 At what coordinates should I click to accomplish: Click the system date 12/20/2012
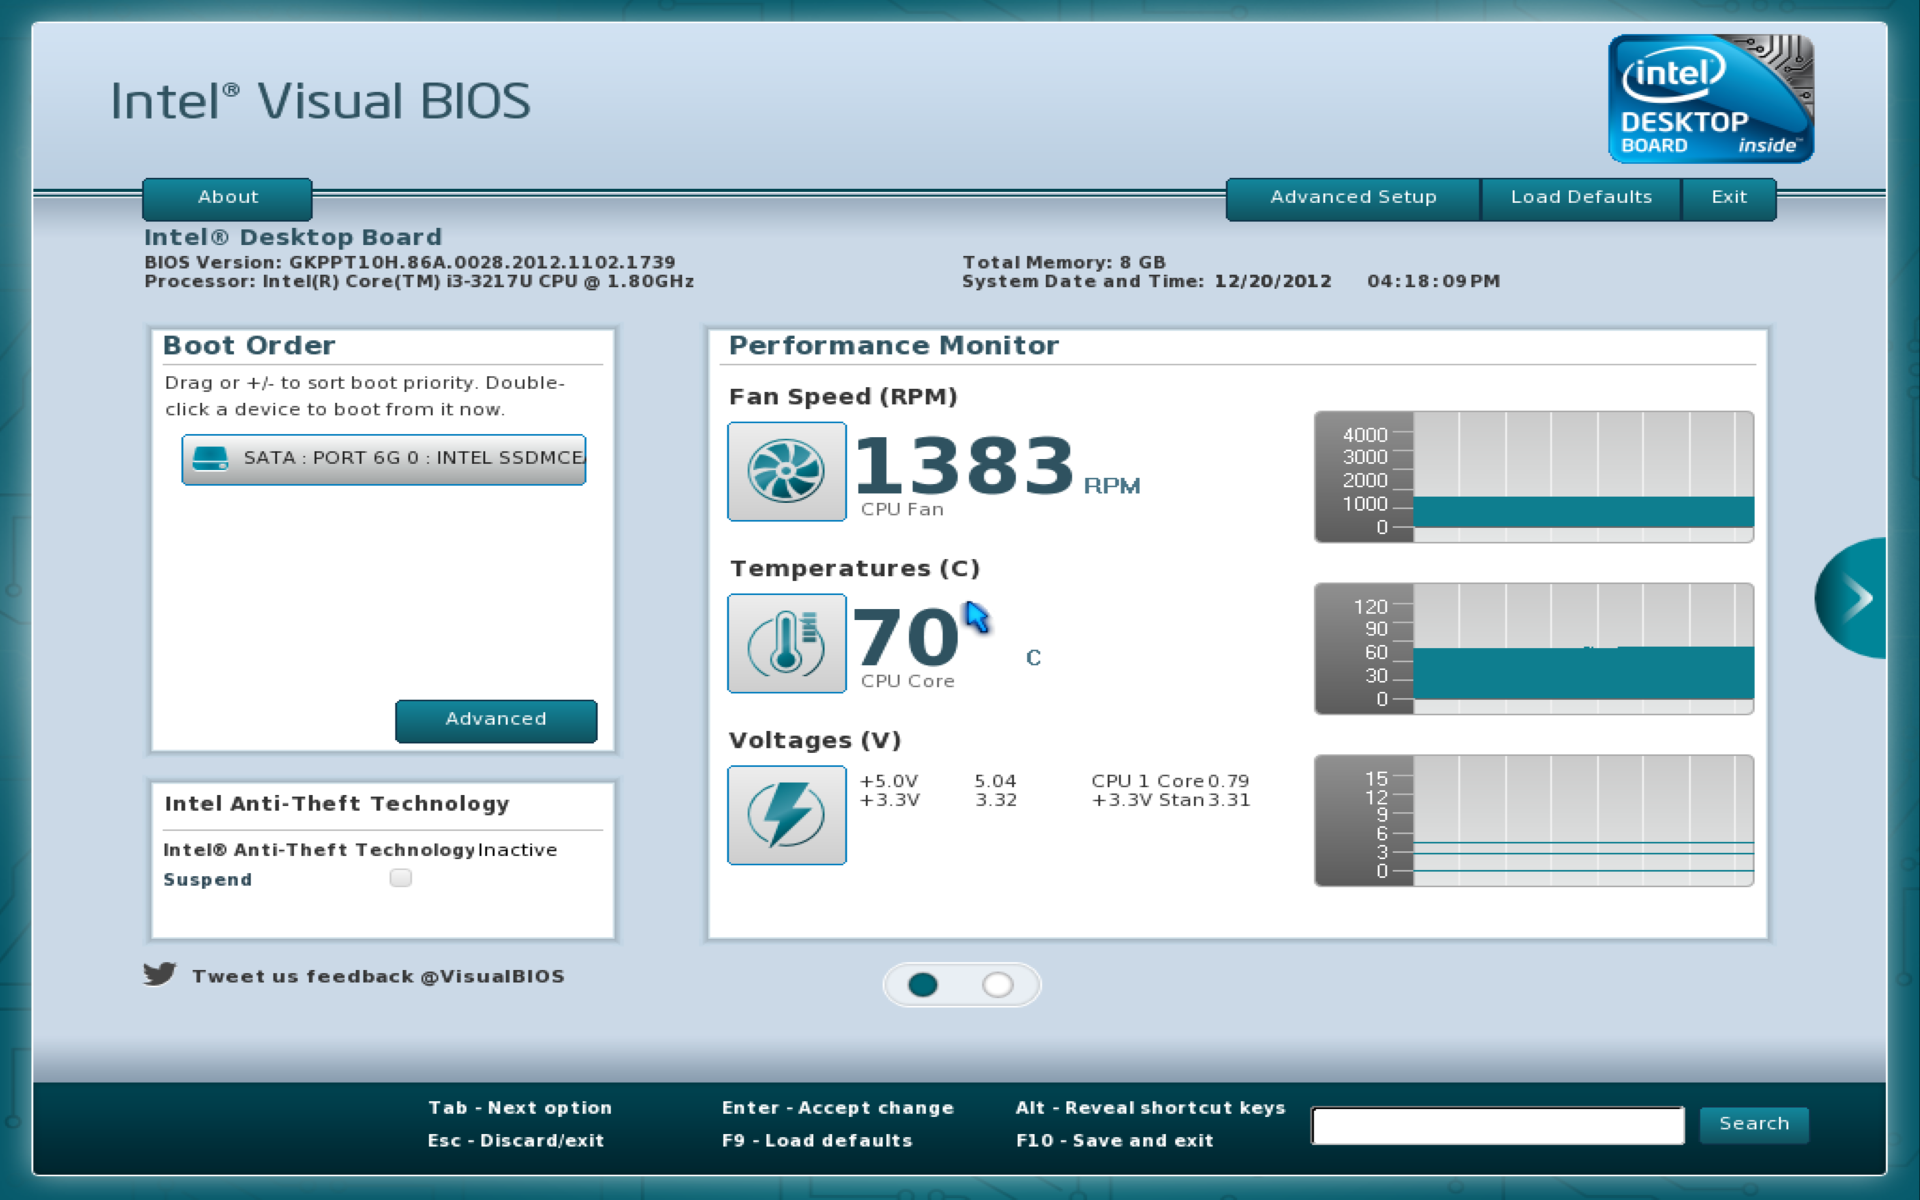pyautogui.click(x=1273, y=281)
